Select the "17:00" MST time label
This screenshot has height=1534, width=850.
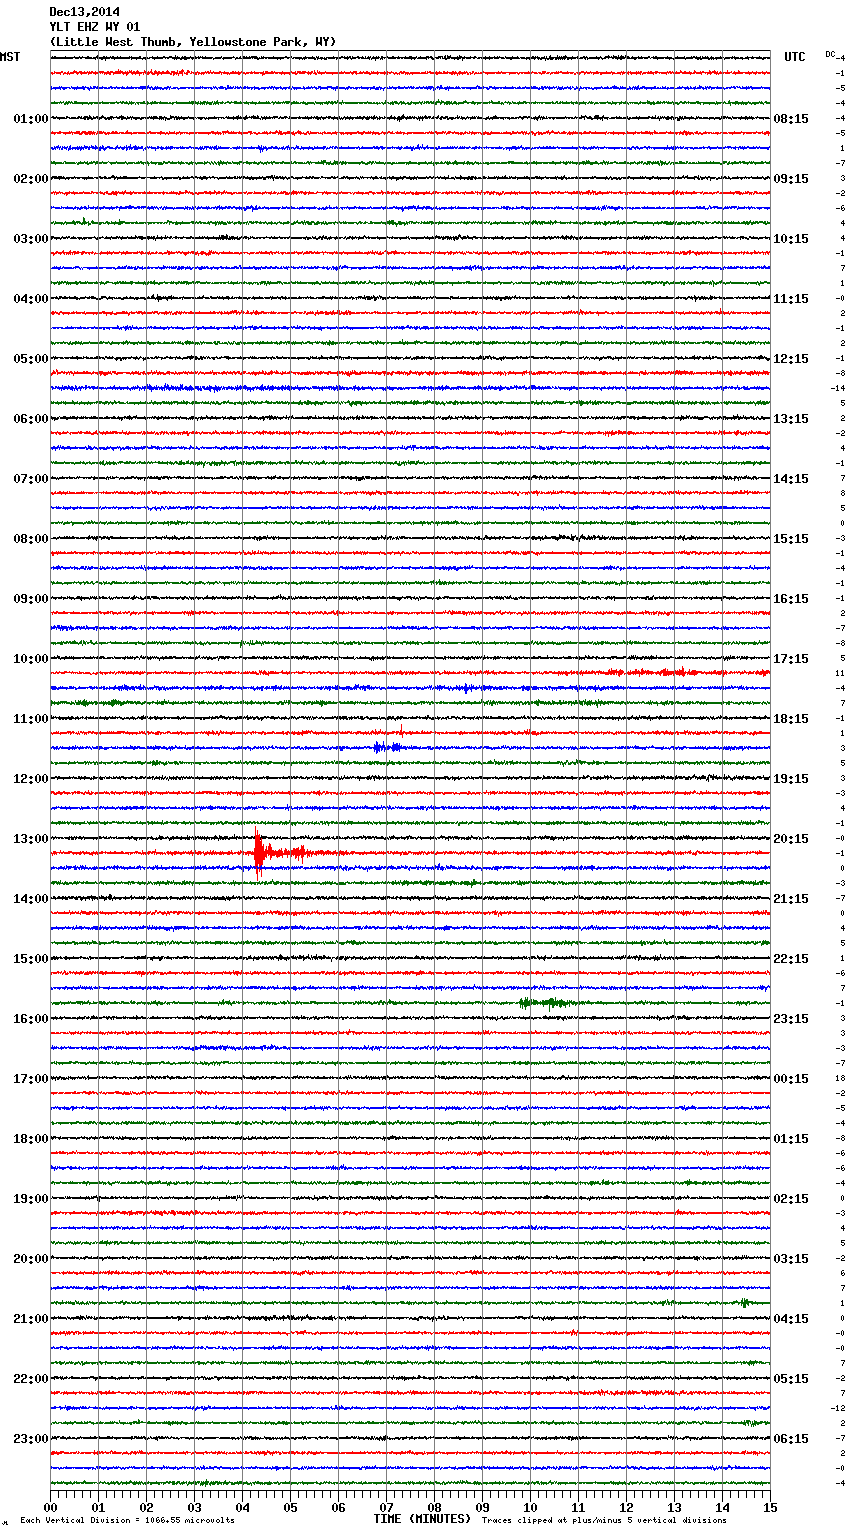pos(31,1079)
